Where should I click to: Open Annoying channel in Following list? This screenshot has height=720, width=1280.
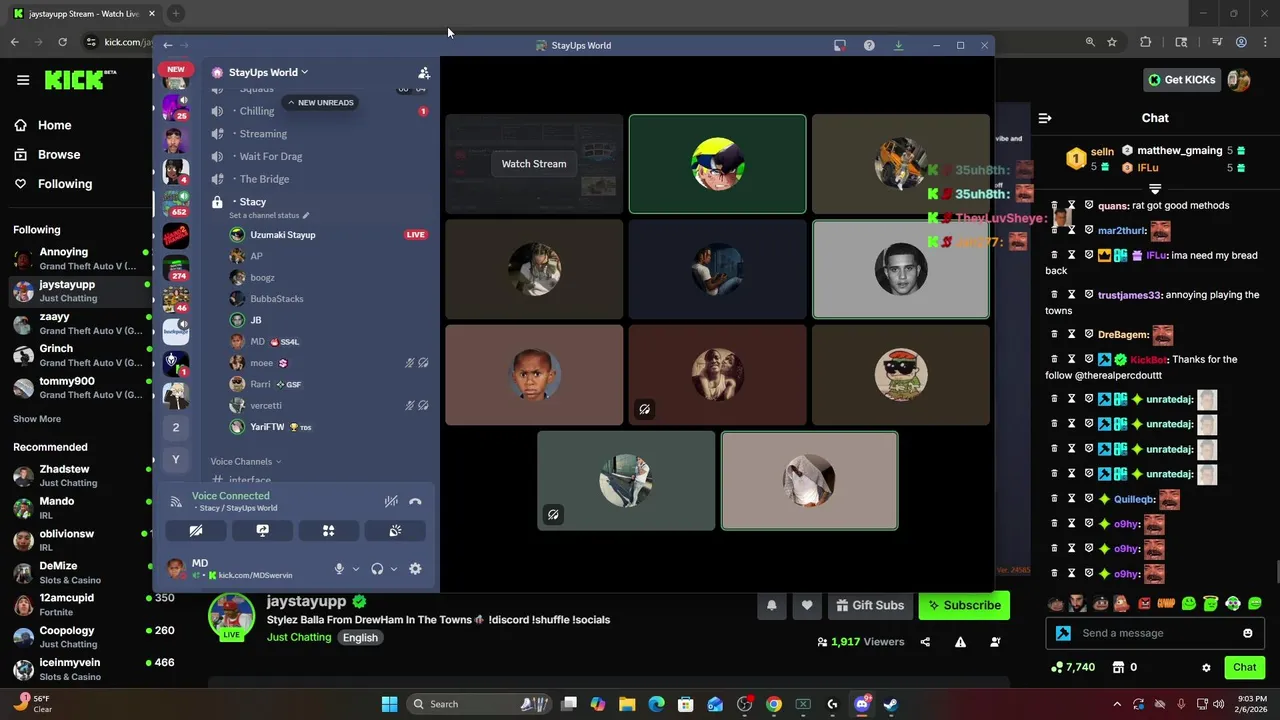79,259
